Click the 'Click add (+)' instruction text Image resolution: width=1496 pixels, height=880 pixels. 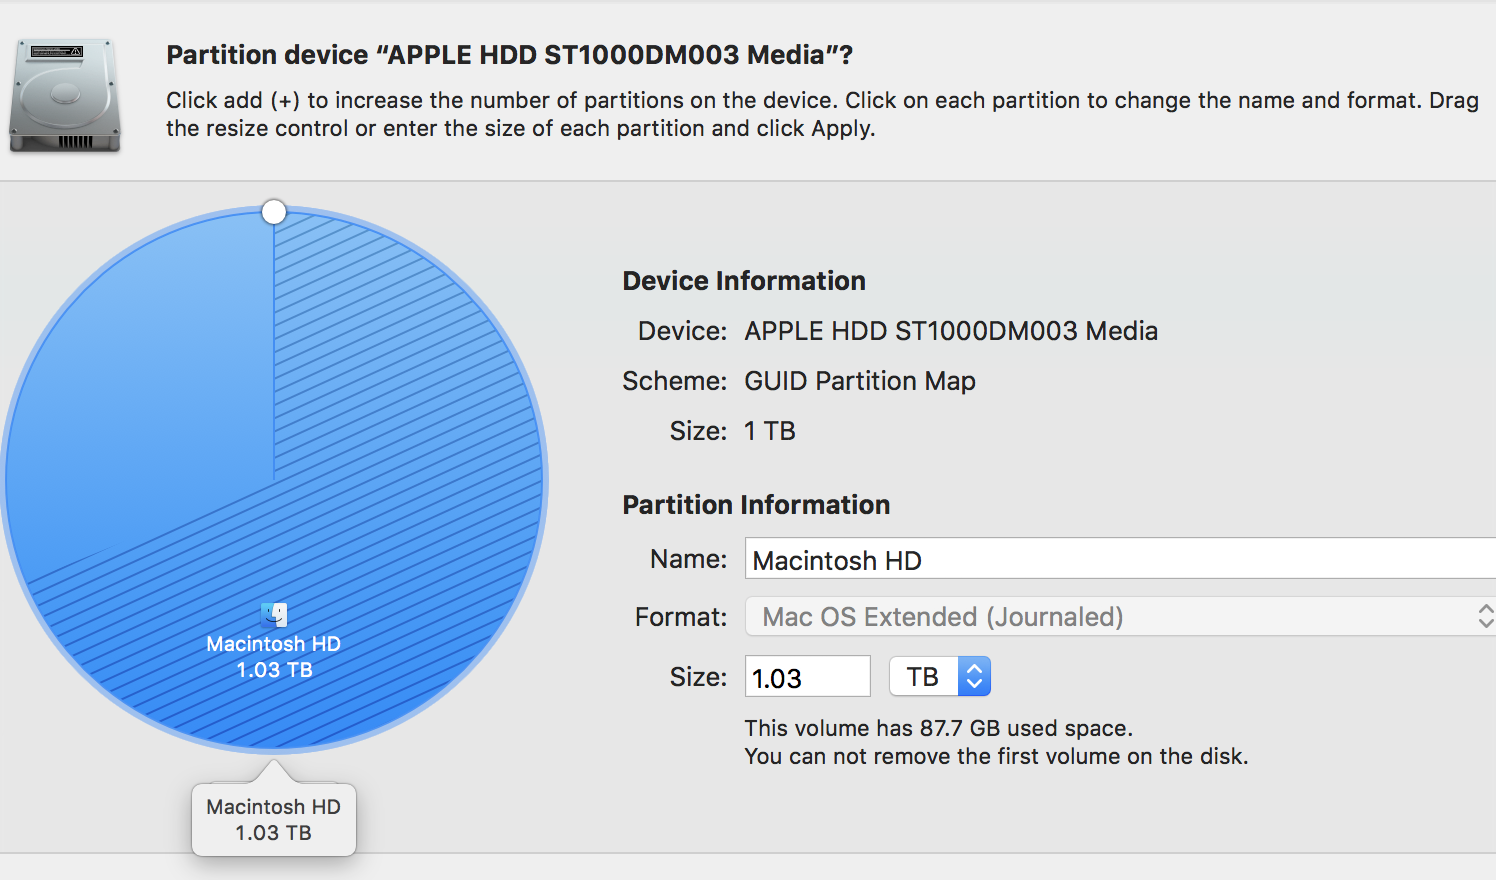coord(822,114)
